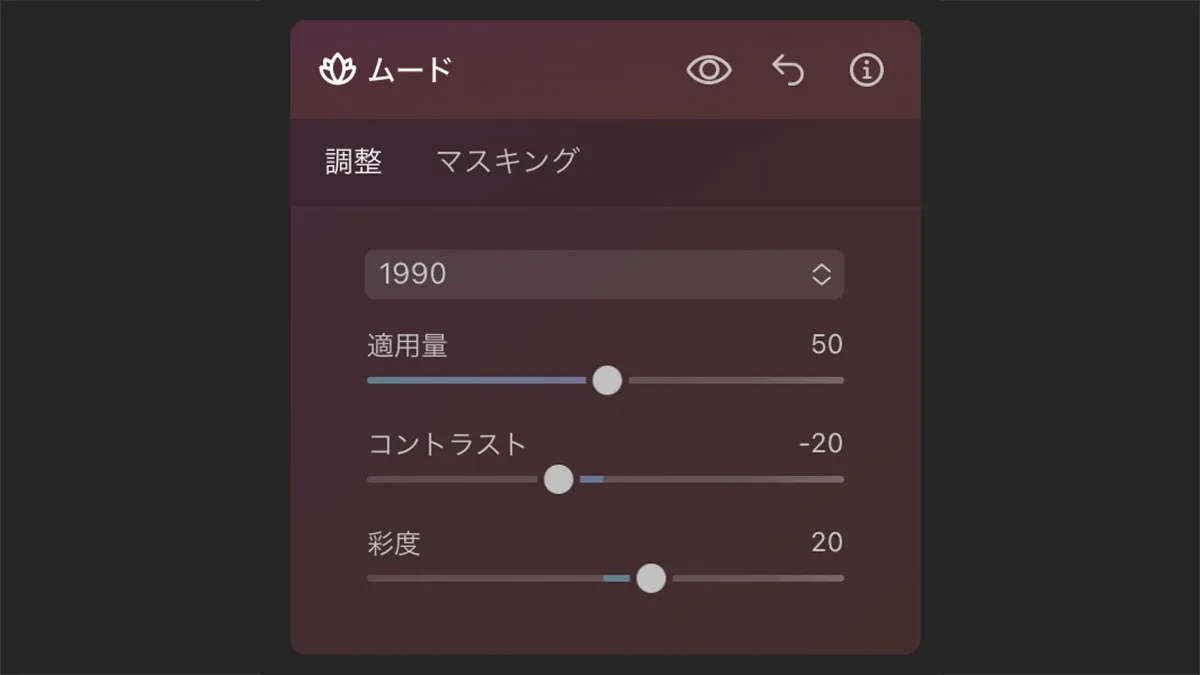
Task: Click the コントラスト slider handle
Action: pyautogui.click(x=558, y=479)
